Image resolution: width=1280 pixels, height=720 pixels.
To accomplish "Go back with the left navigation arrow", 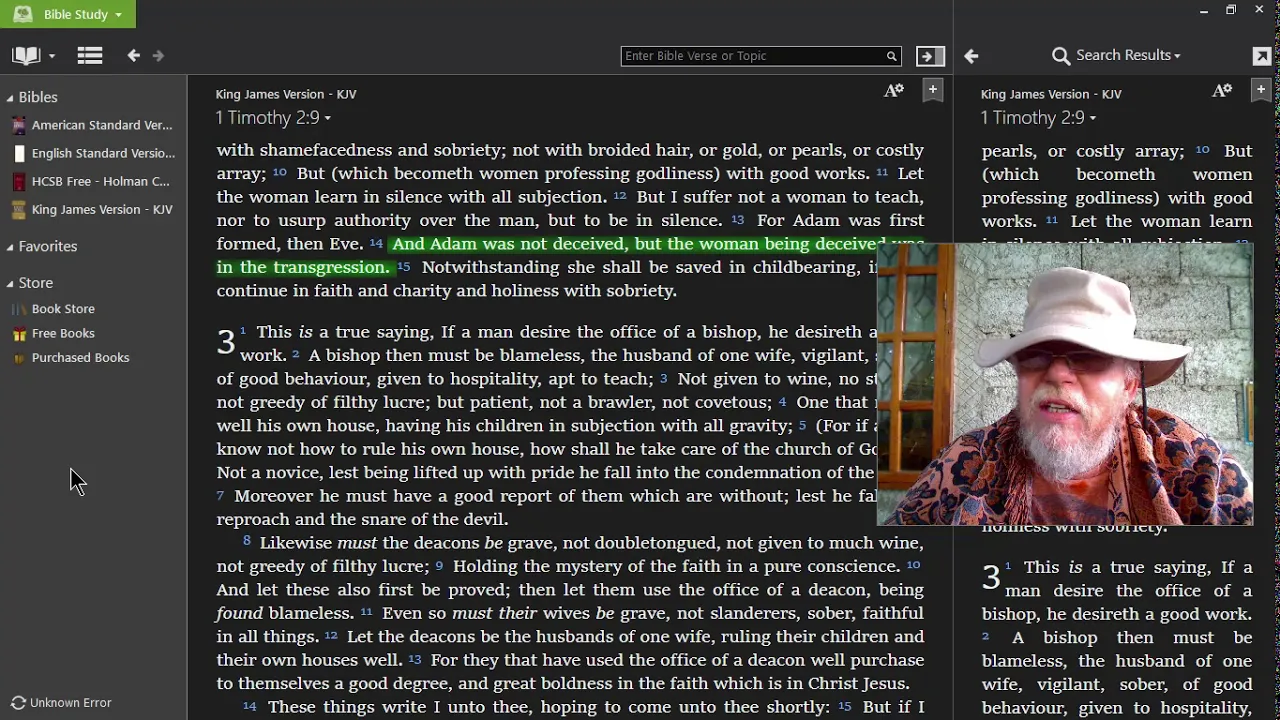I will tap(133, 56).
